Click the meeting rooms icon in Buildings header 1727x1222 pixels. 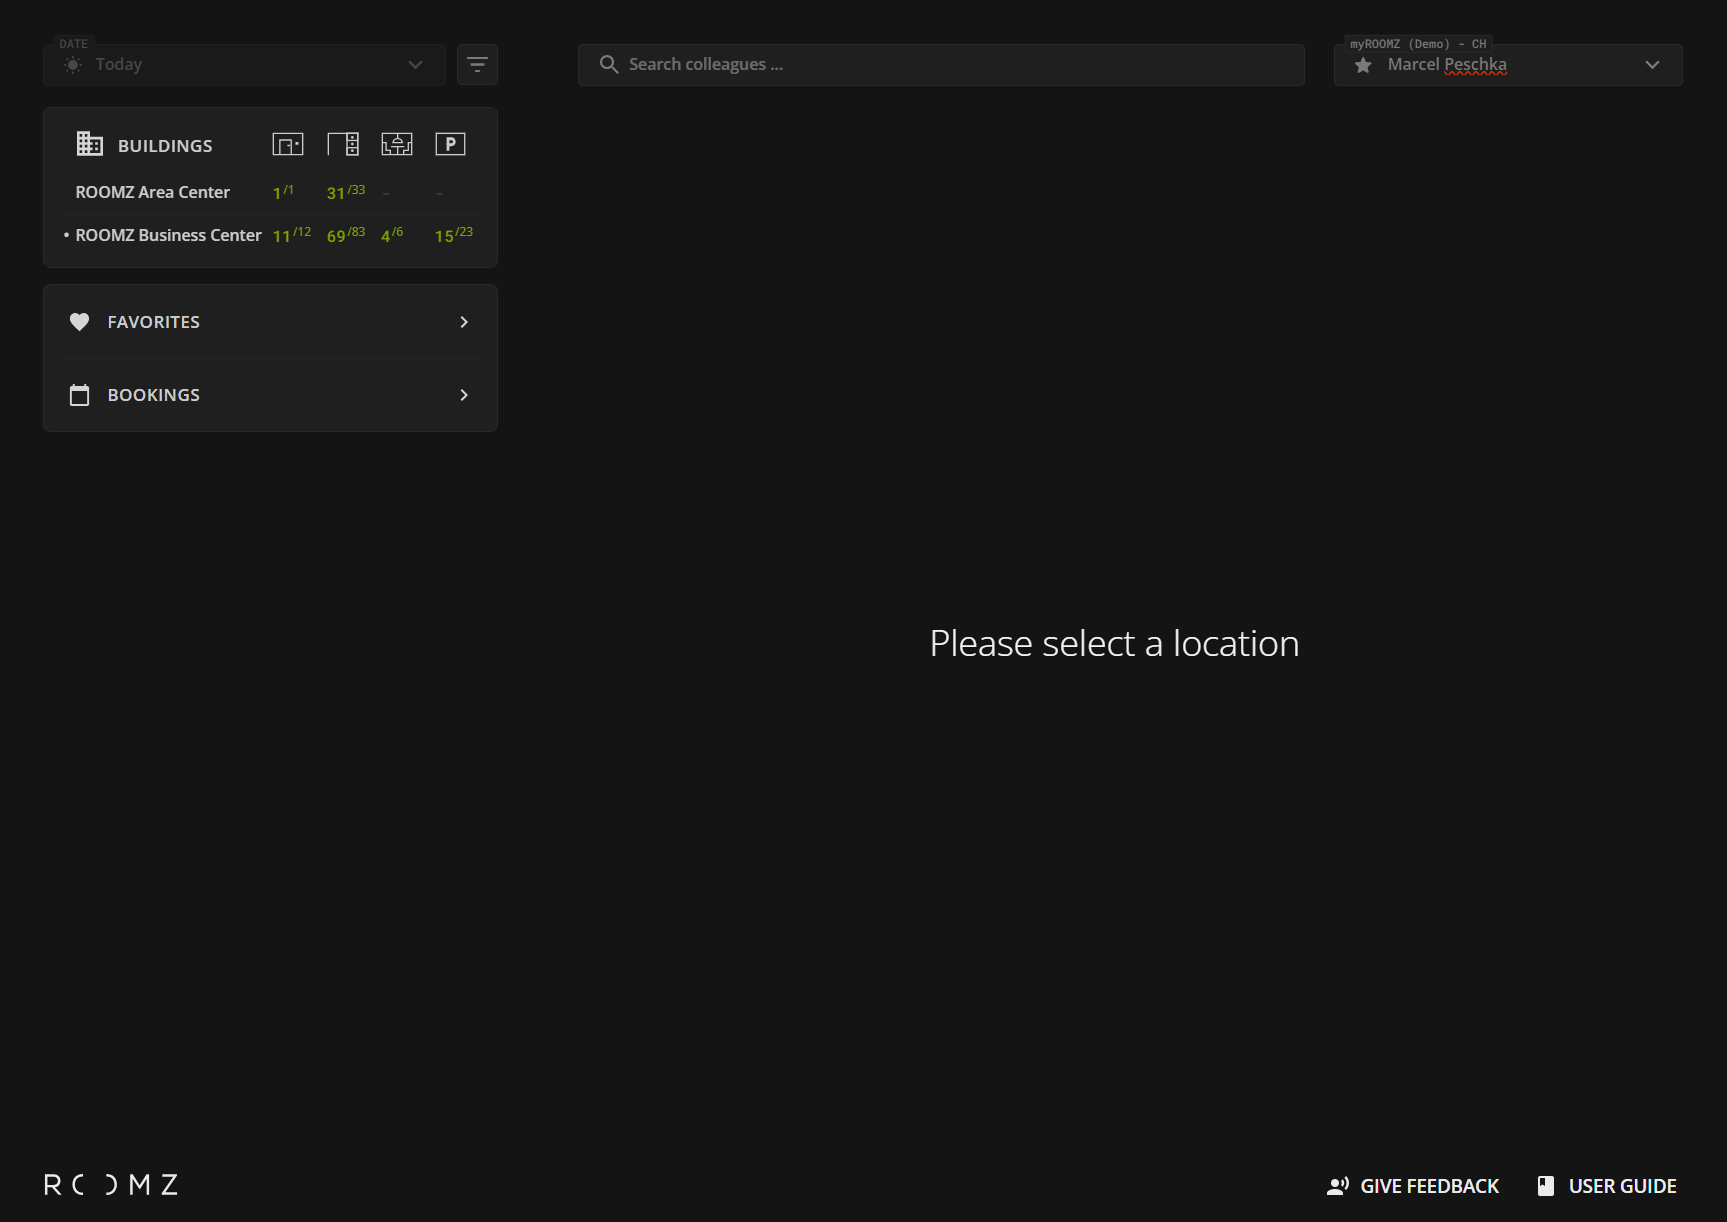click(x=287, y=145)
